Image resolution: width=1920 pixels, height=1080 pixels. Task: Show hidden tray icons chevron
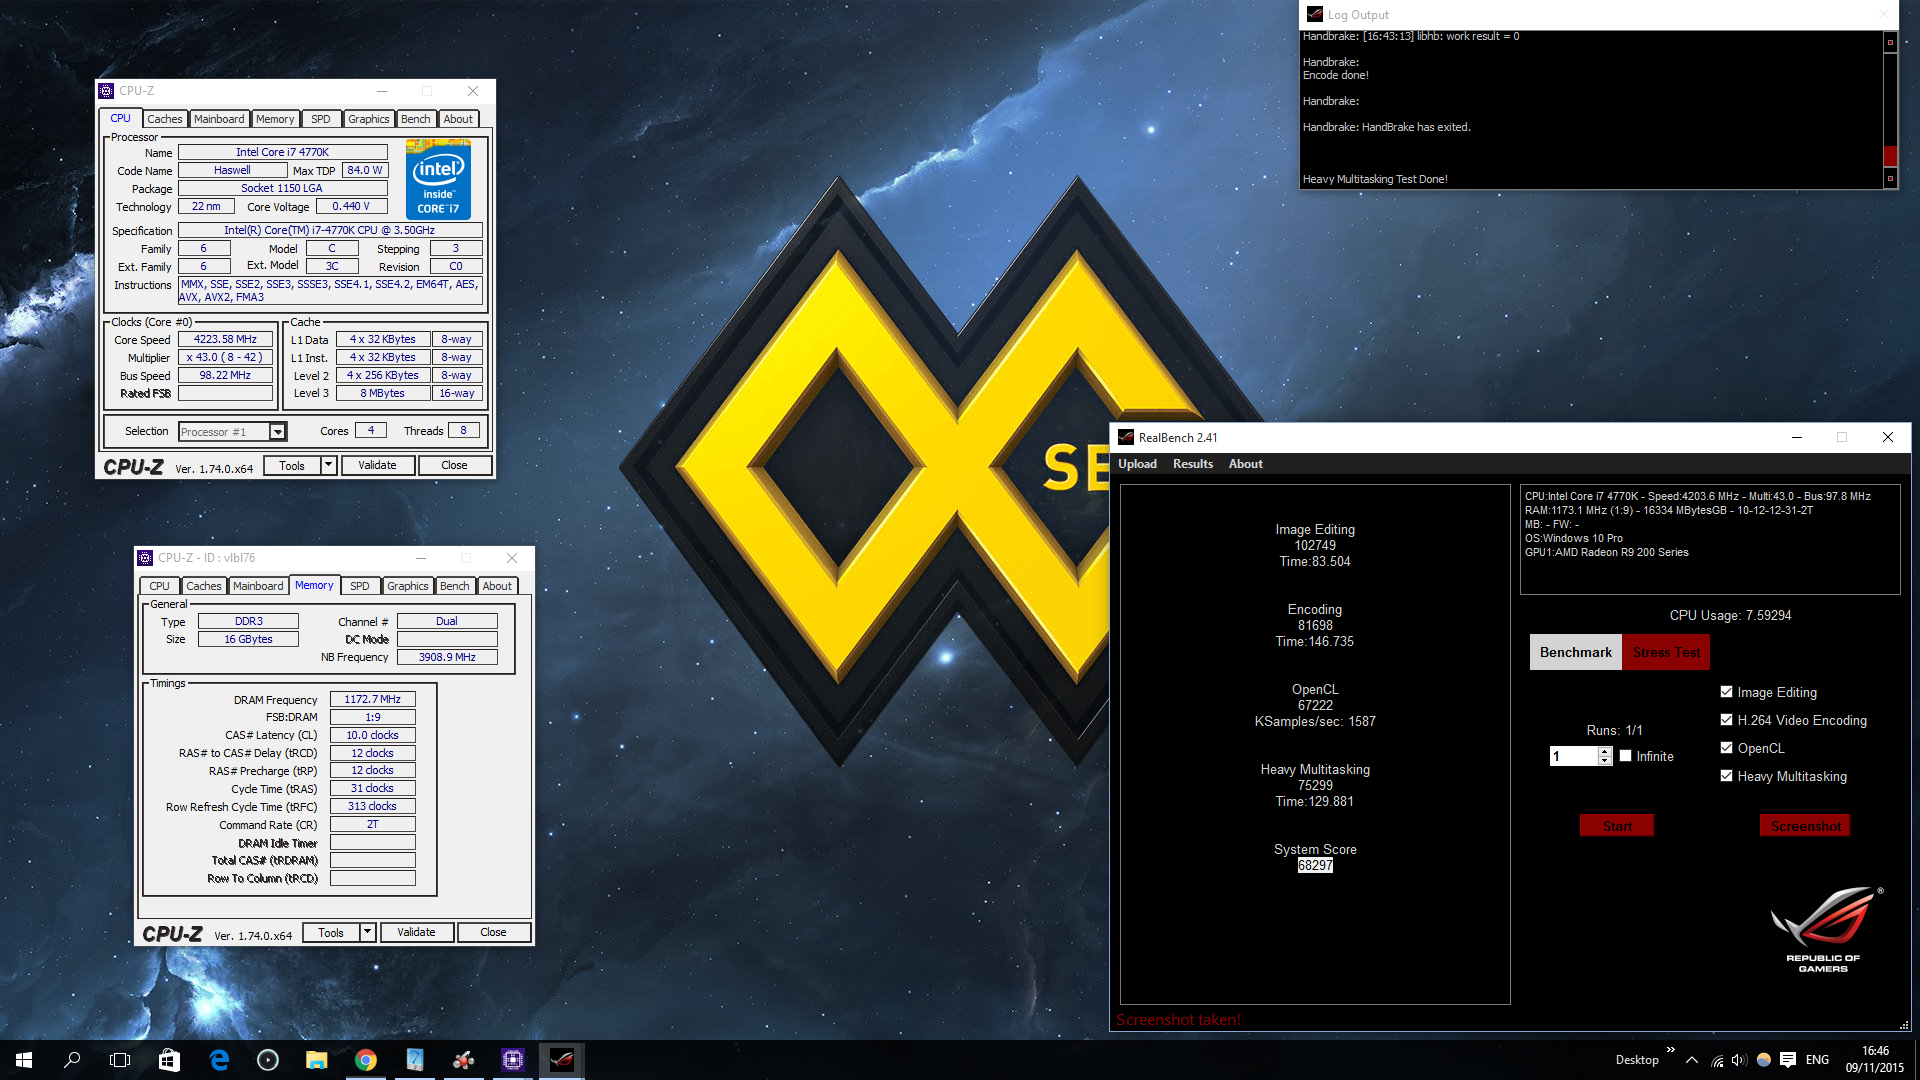[x=1692, y=1061]
